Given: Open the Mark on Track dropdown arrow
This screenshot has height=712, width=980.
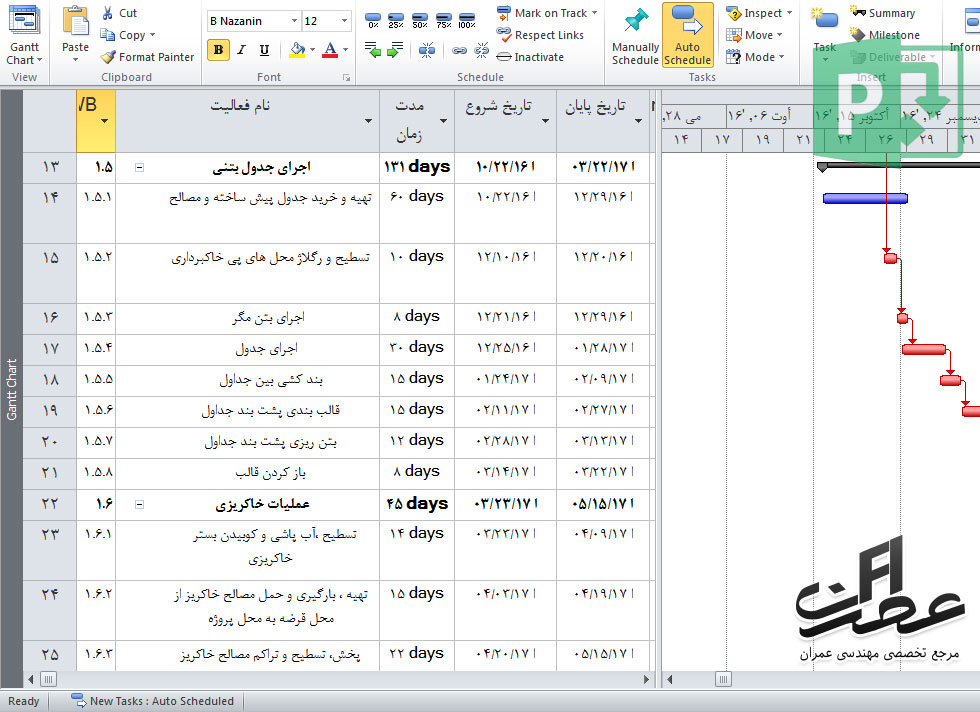Looking at the screenshot, I should pyautogui.click(x=594, y=13).
